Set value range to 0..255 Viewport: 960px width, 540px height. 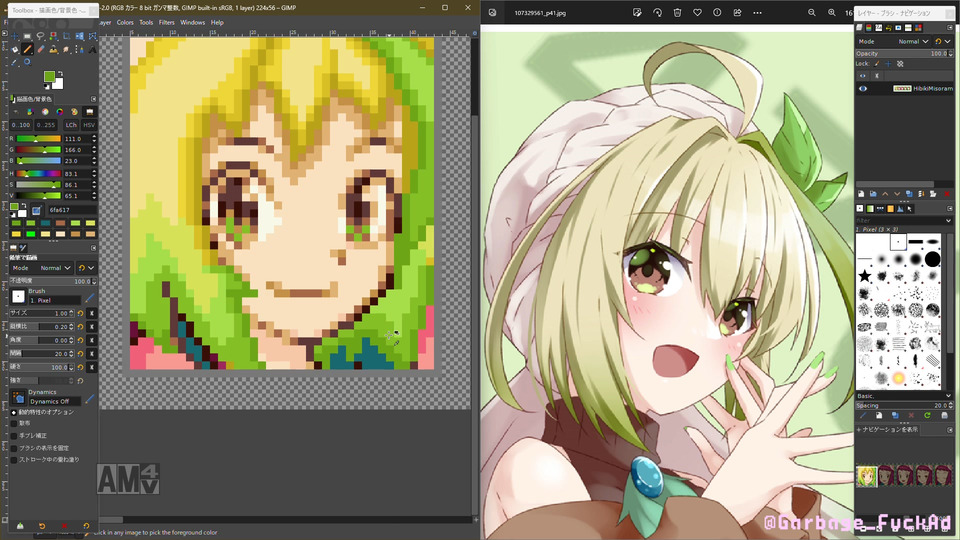[46, 125]
